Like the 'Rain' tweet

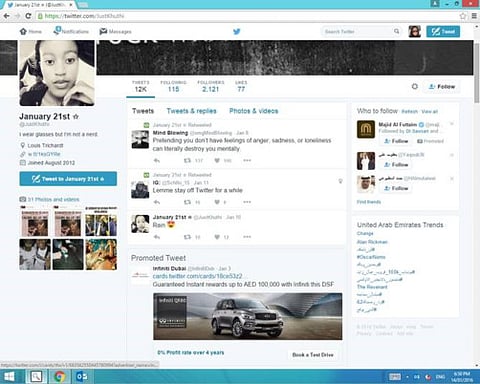point(217,237)
